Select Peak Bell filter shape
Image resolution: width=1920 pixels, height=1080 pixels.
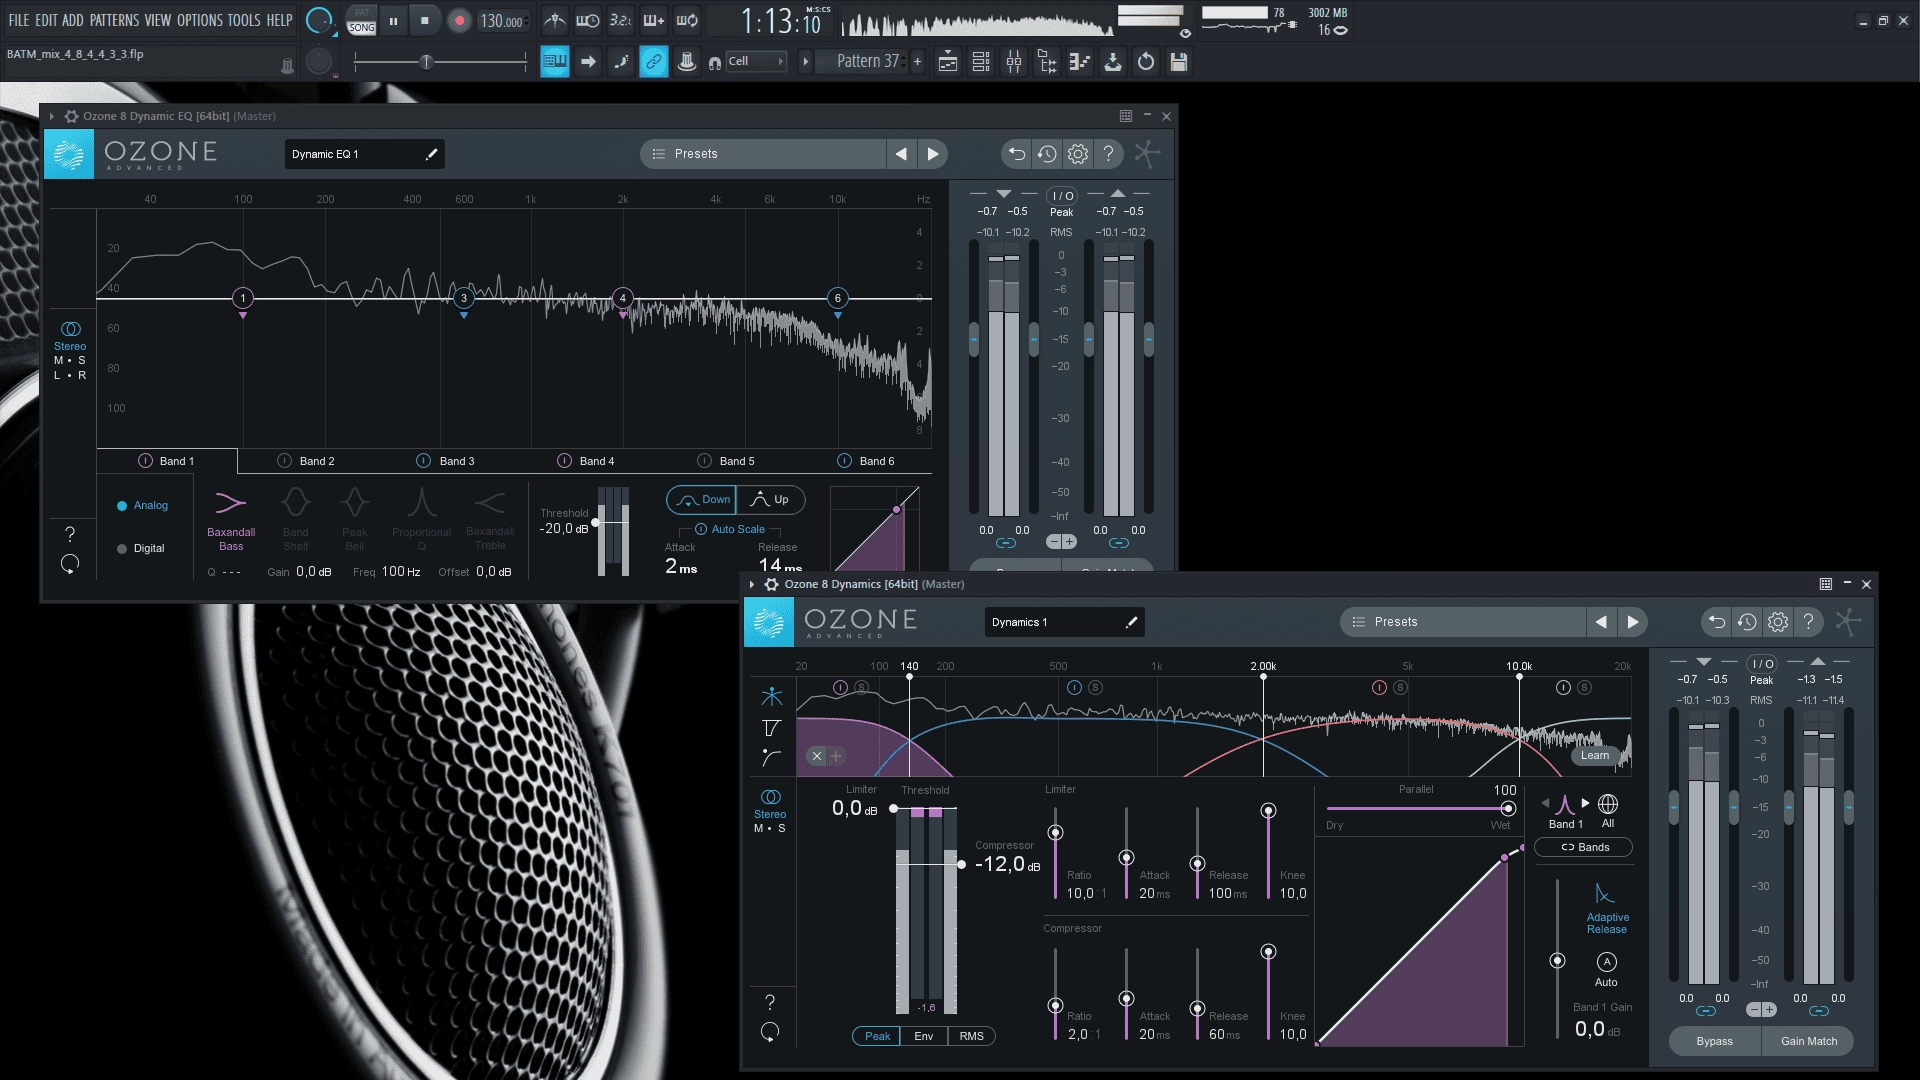click(355, 520)
